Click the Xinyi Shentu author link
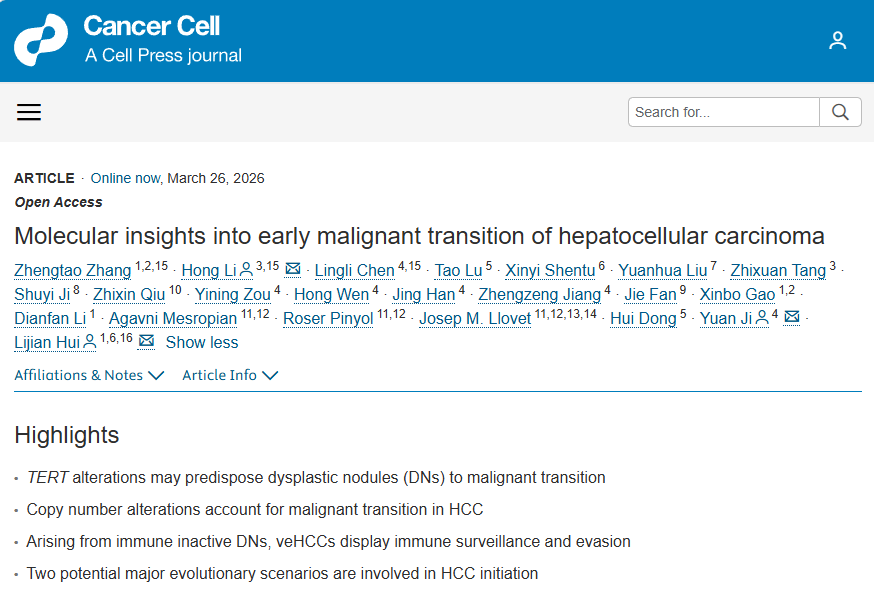This screenshot has width=874, height=592. pyautogui.click(x=549, y=270)
